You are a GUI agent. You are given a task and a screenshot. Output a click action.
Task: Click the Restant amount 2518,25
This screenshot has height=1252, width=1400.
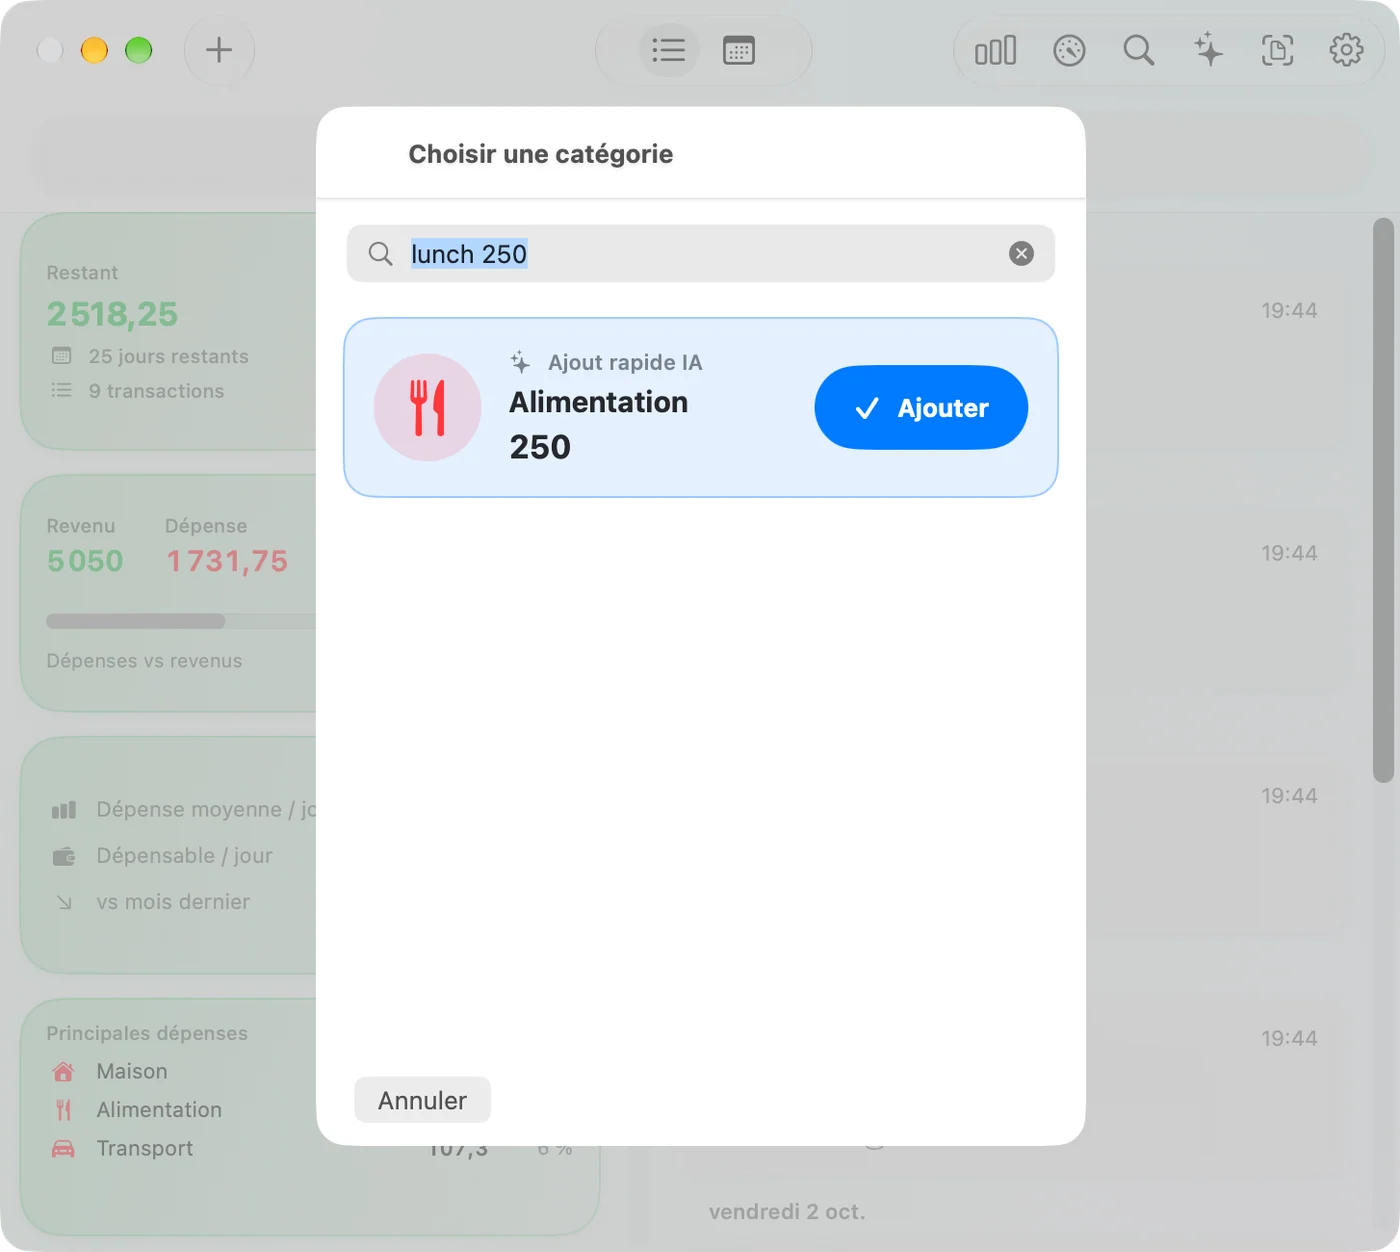(112, 314)
